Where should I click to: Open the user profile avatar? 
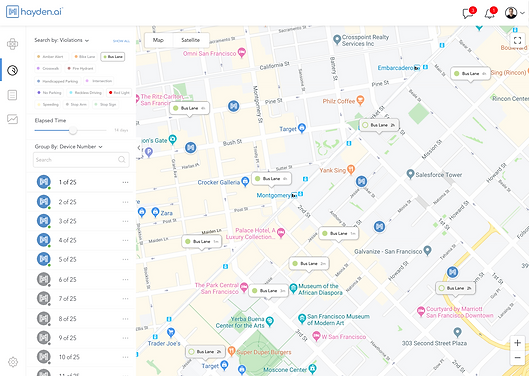tap(511, 13)
